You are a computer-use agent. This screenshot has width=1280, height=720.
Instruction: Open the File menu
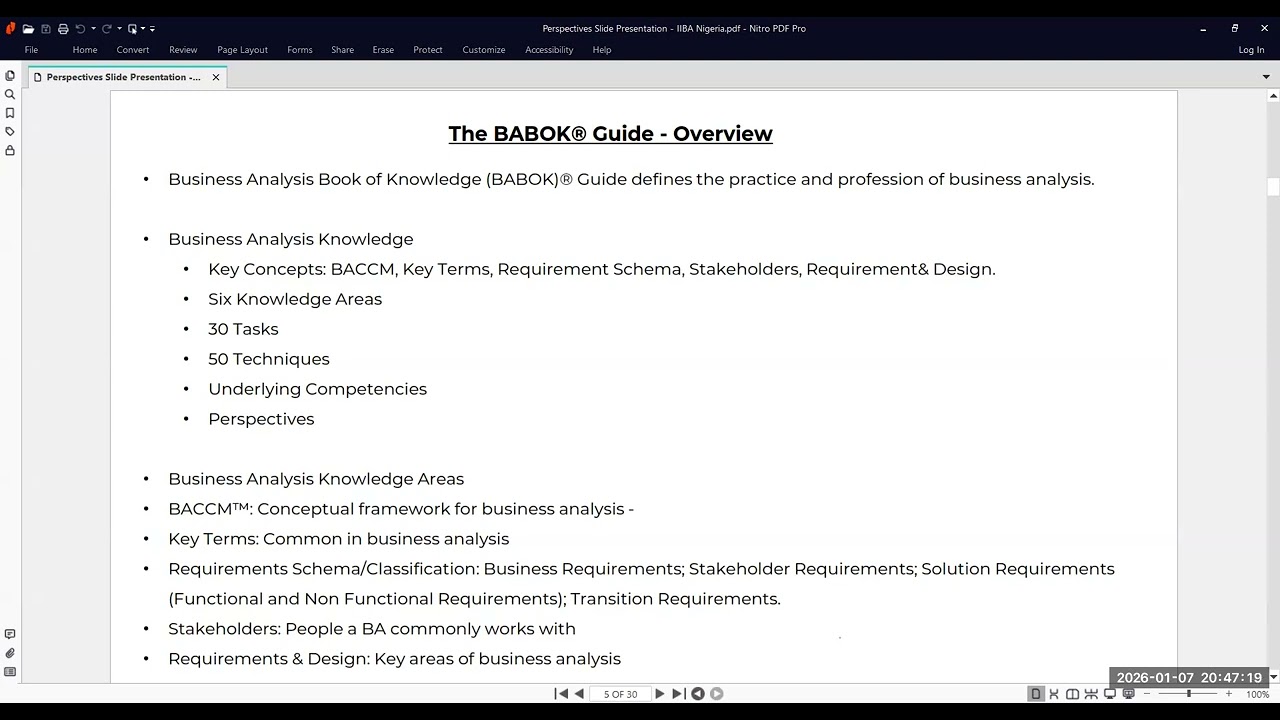point(31,50)
